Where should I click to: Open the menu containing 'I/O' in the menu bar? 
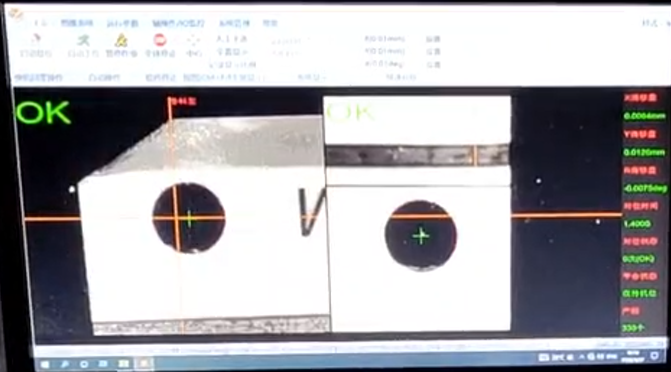tap(178, 23)
